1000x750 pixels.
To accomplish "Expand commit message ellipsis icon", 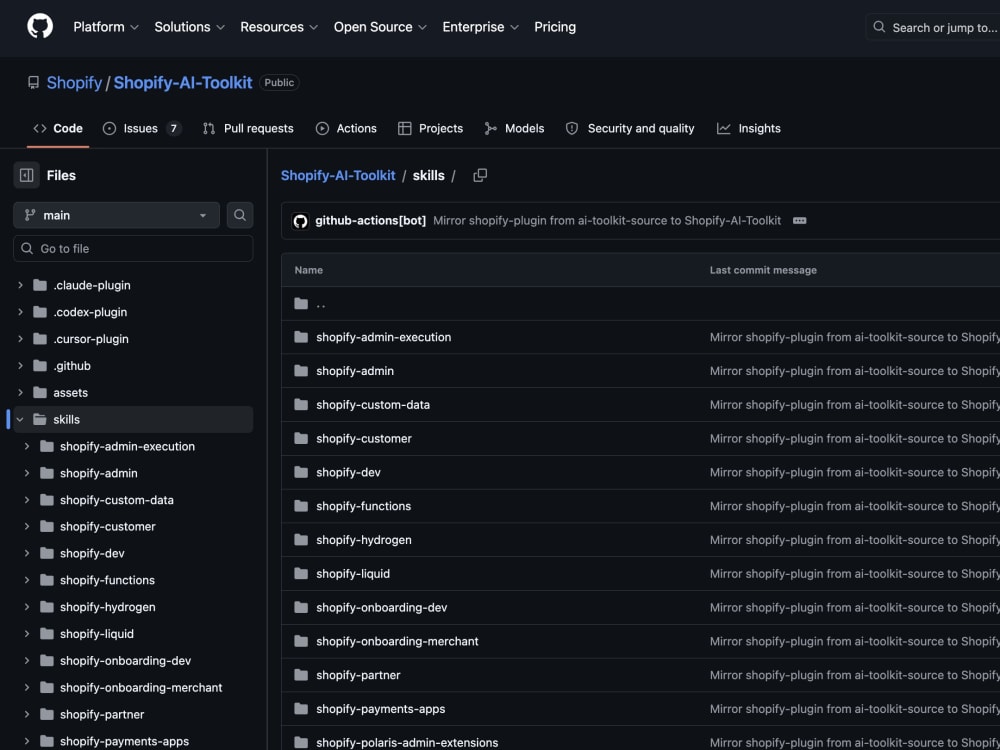I will point(800,221).
